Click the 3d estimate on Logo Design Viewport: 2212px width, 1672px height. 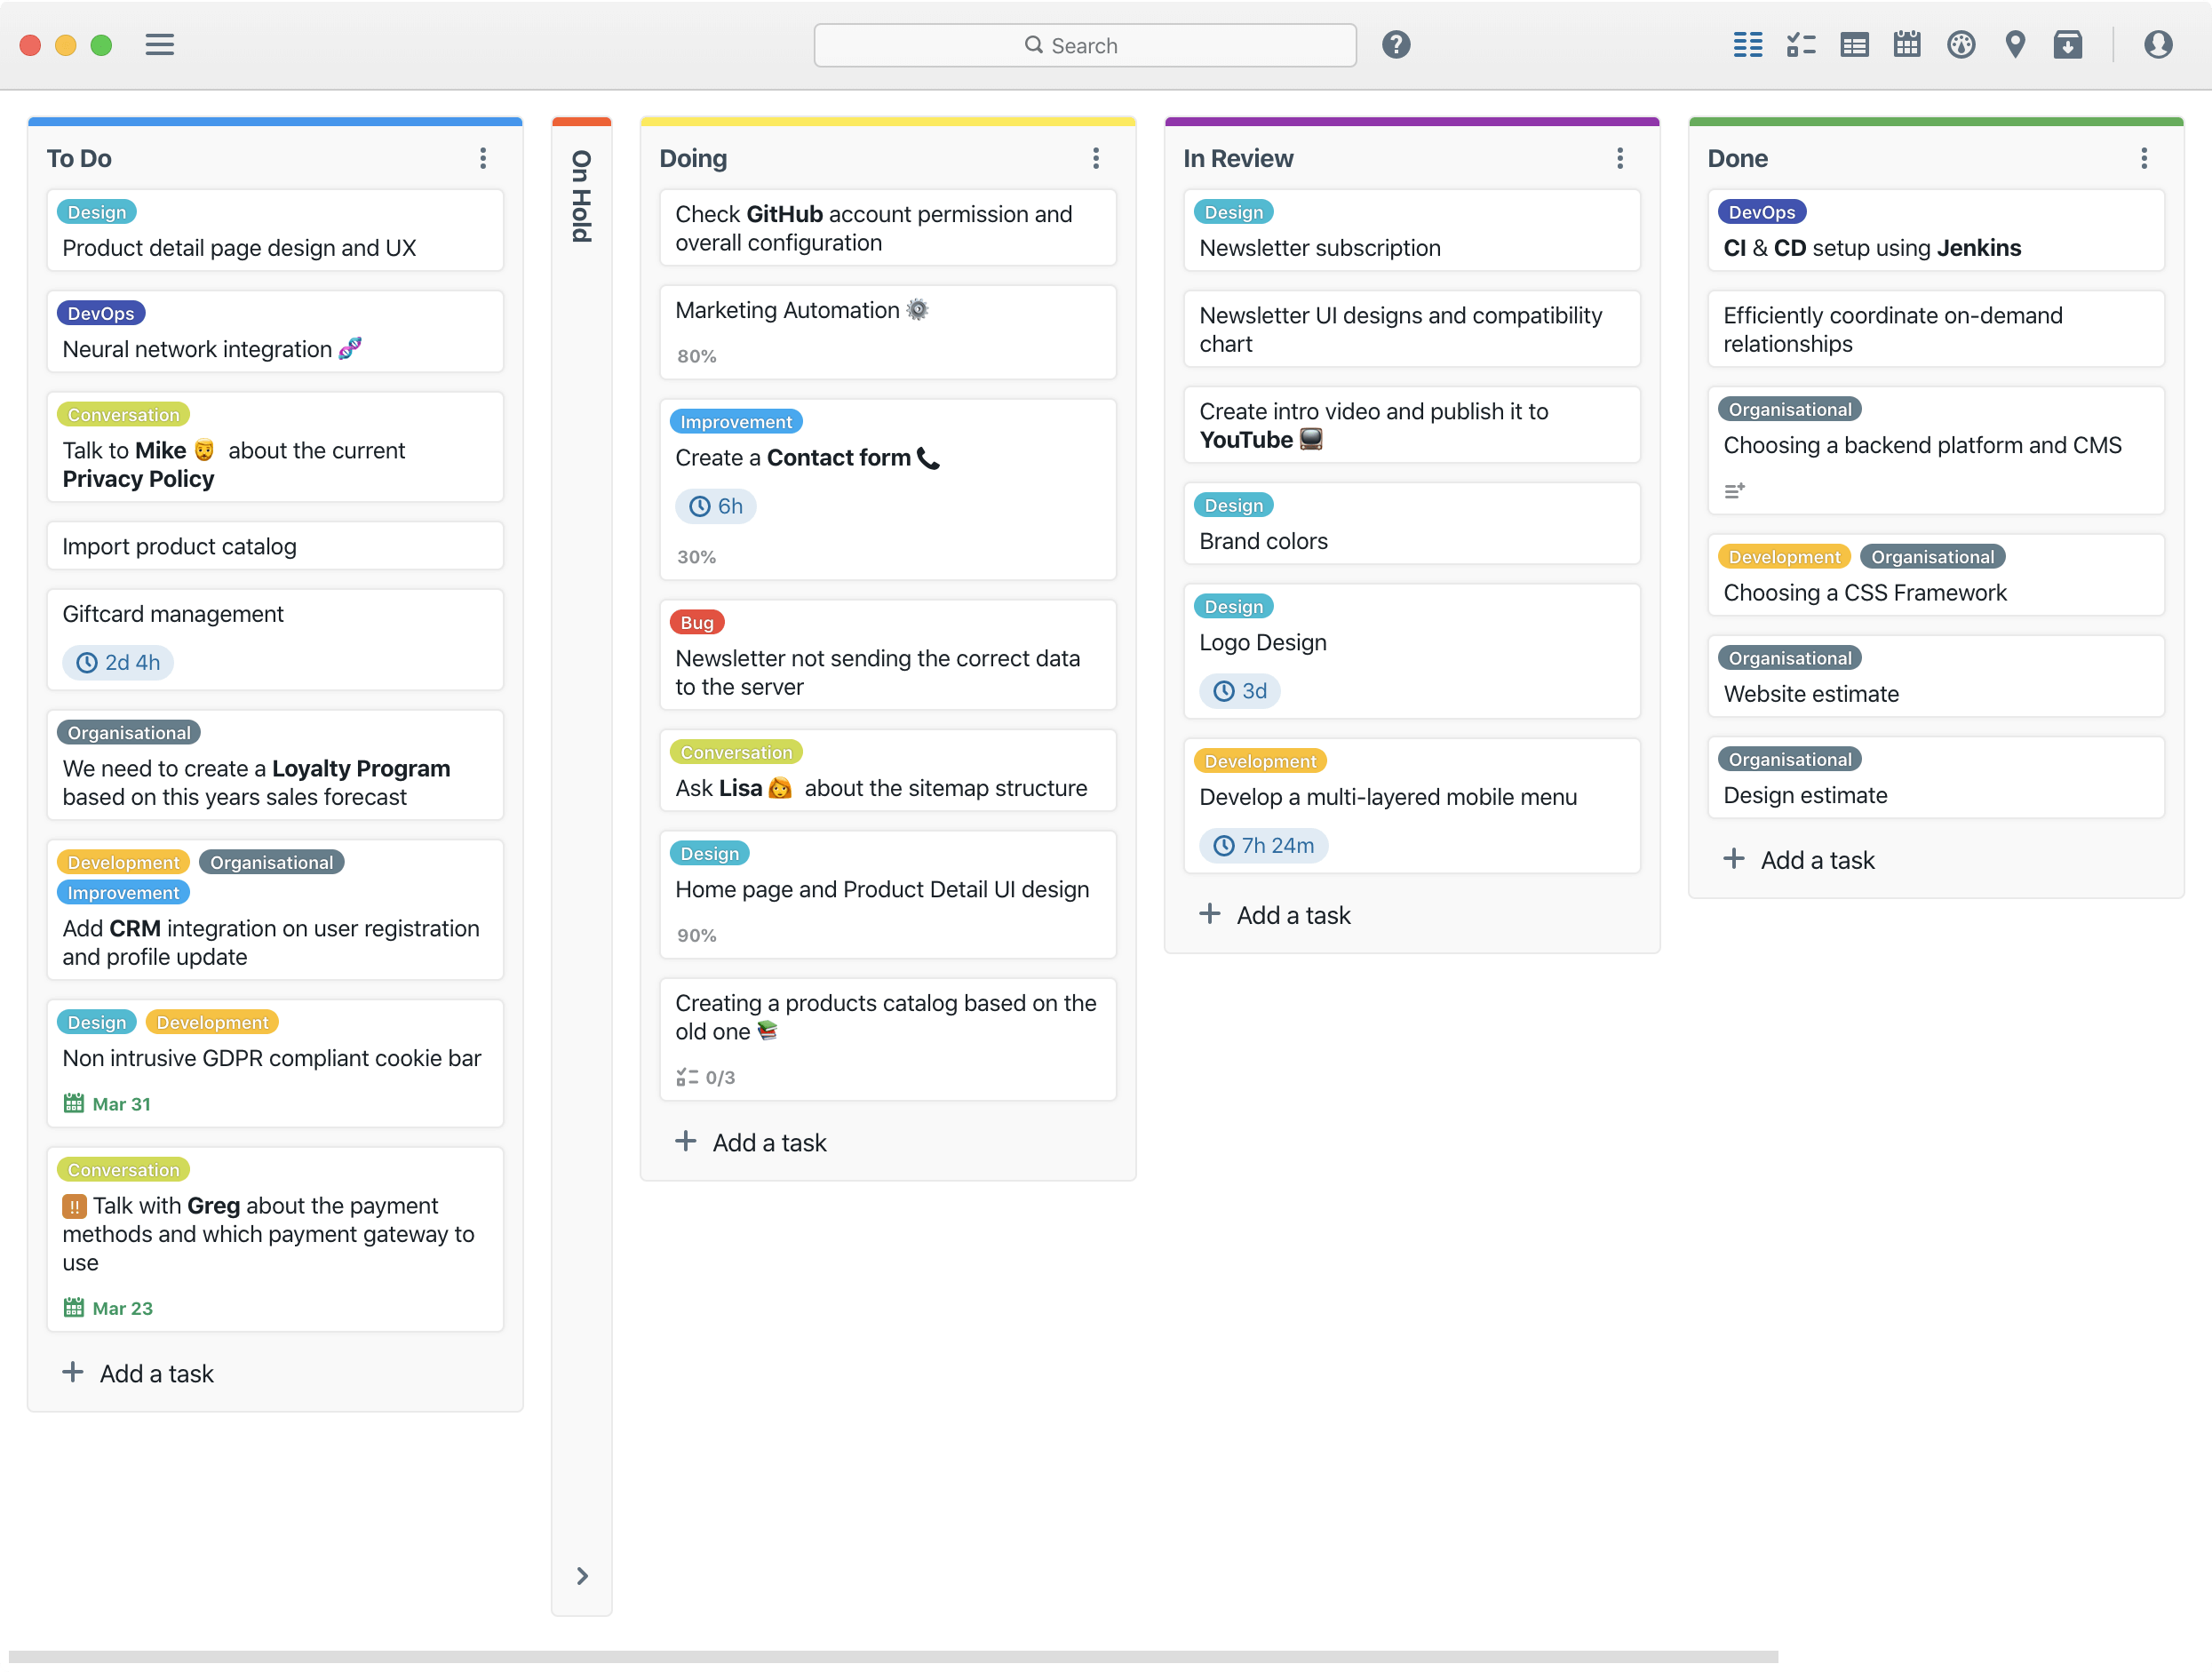(1240, 691)
